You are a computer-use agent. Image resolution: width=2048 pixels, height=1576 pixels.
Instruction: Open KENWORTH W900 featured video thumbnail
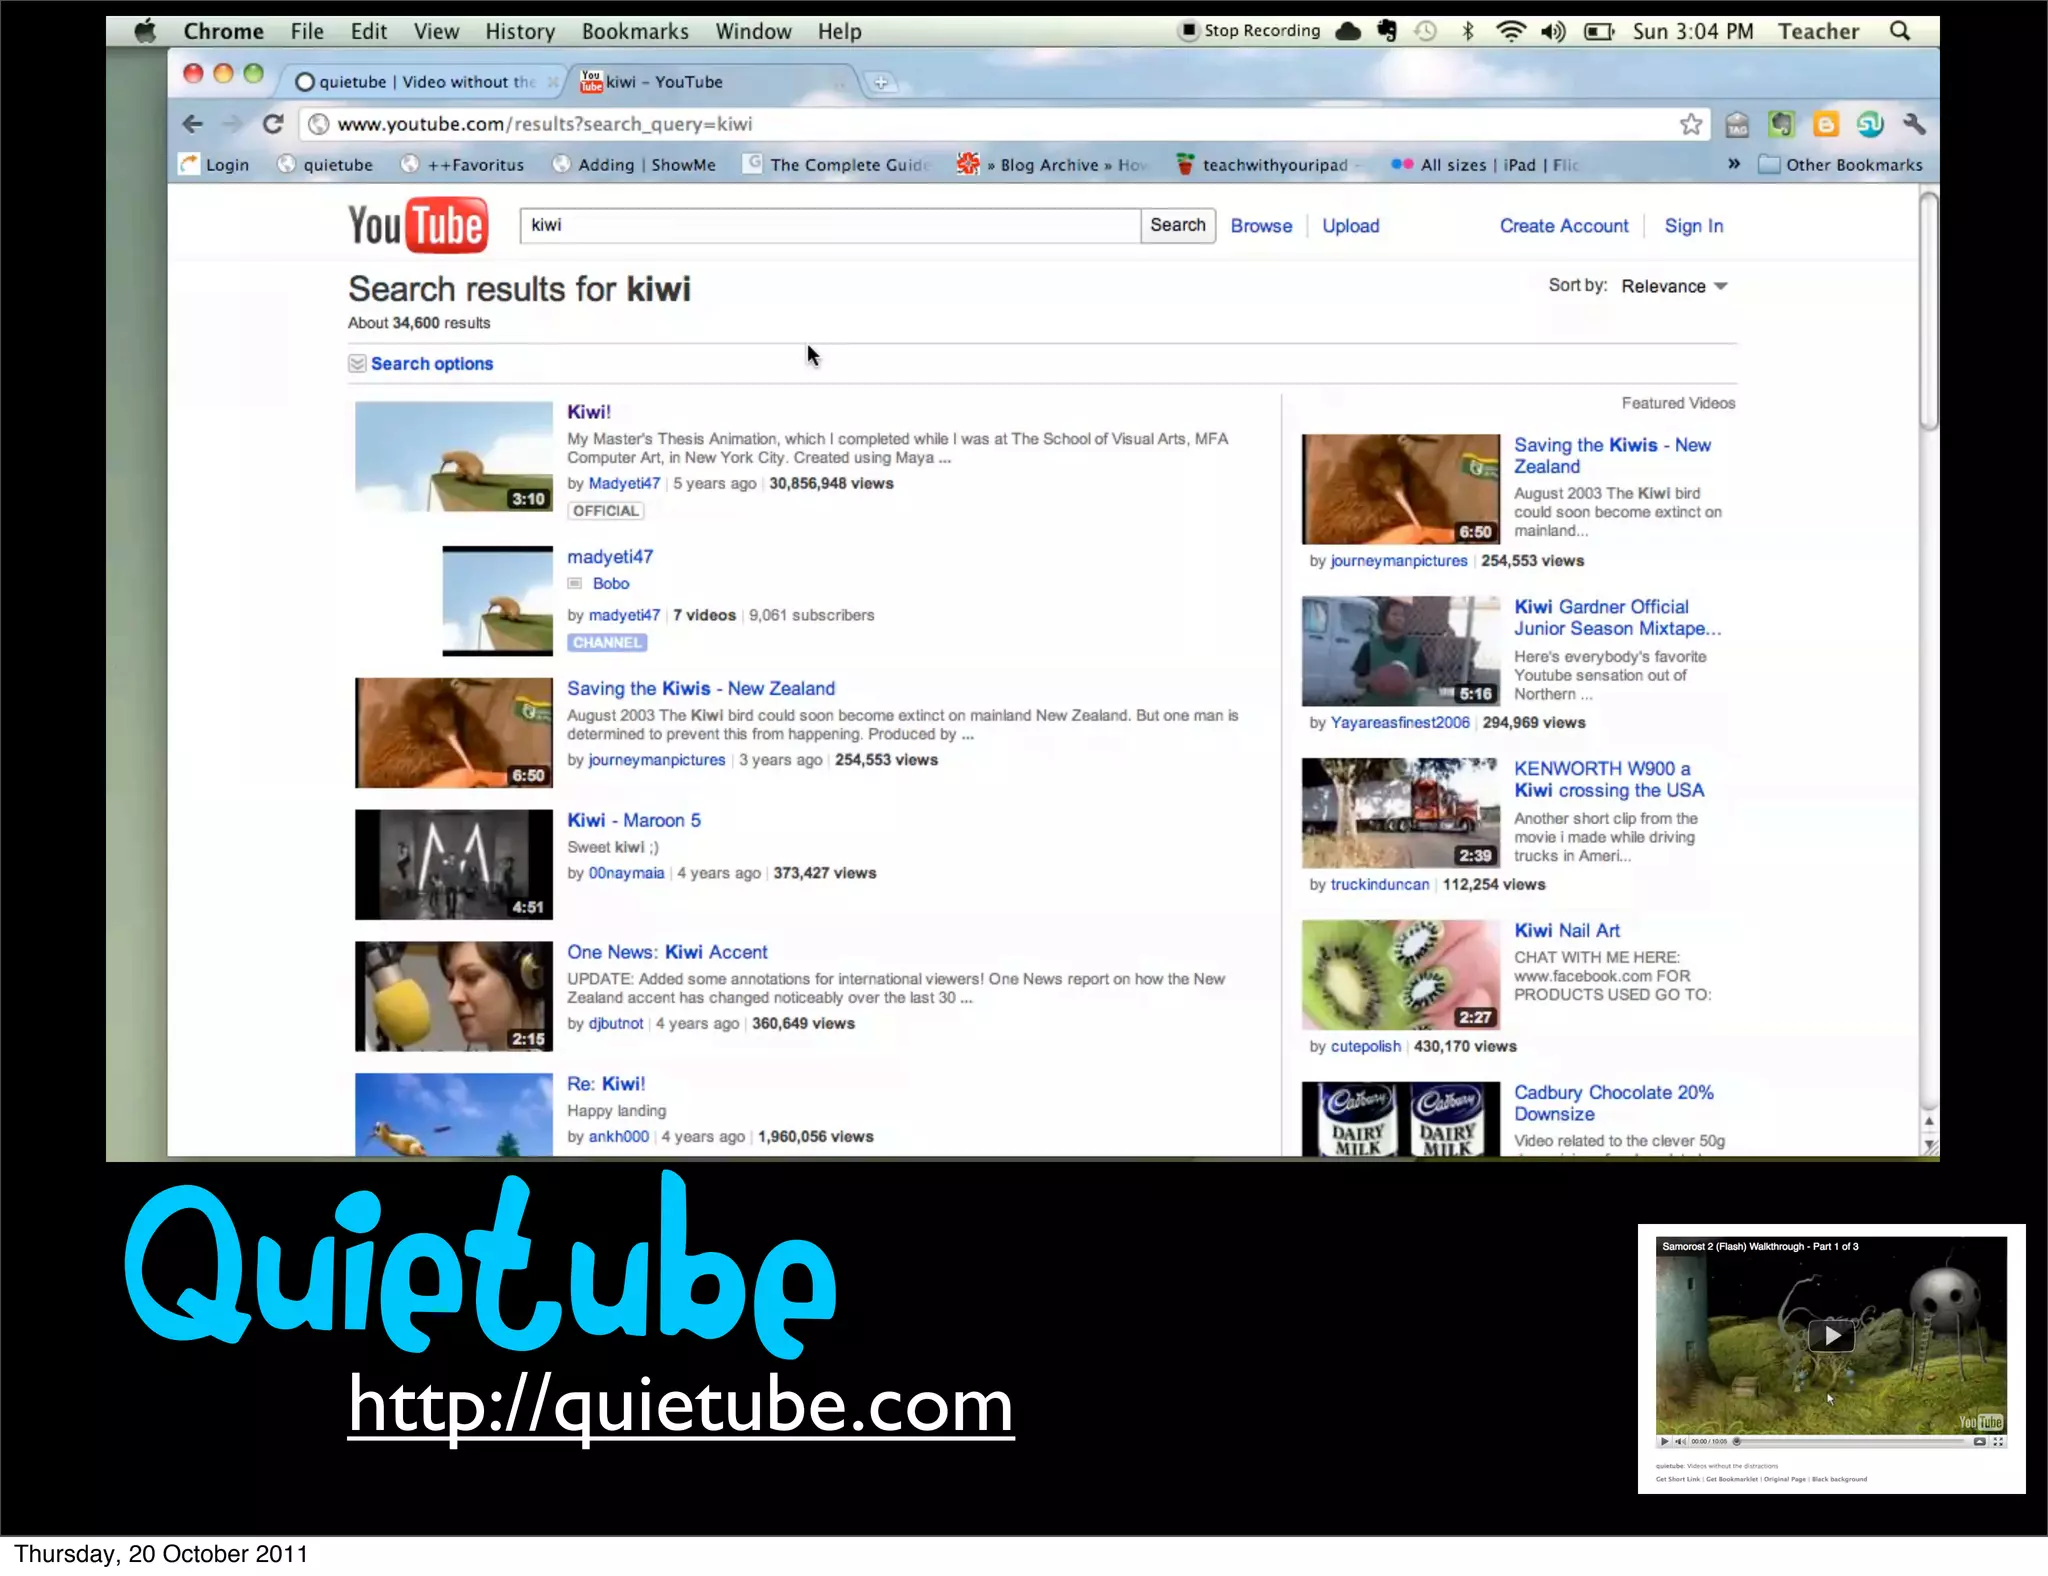pos(1400,813)
